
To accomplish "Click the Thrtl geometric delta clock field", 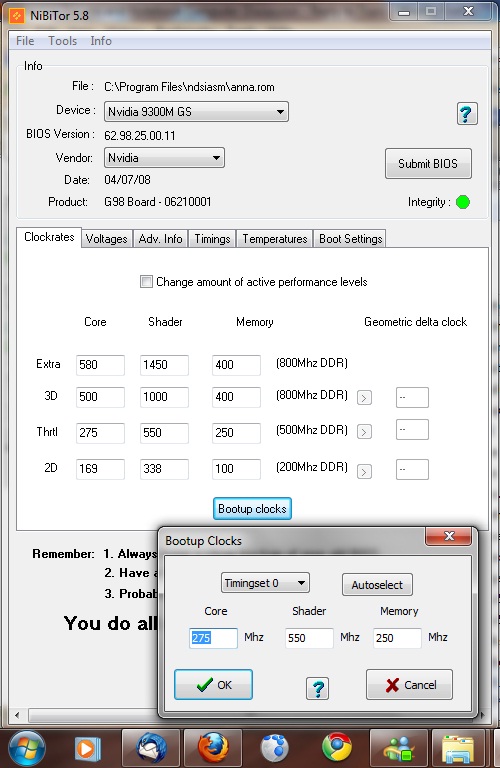I will [412, 430].
